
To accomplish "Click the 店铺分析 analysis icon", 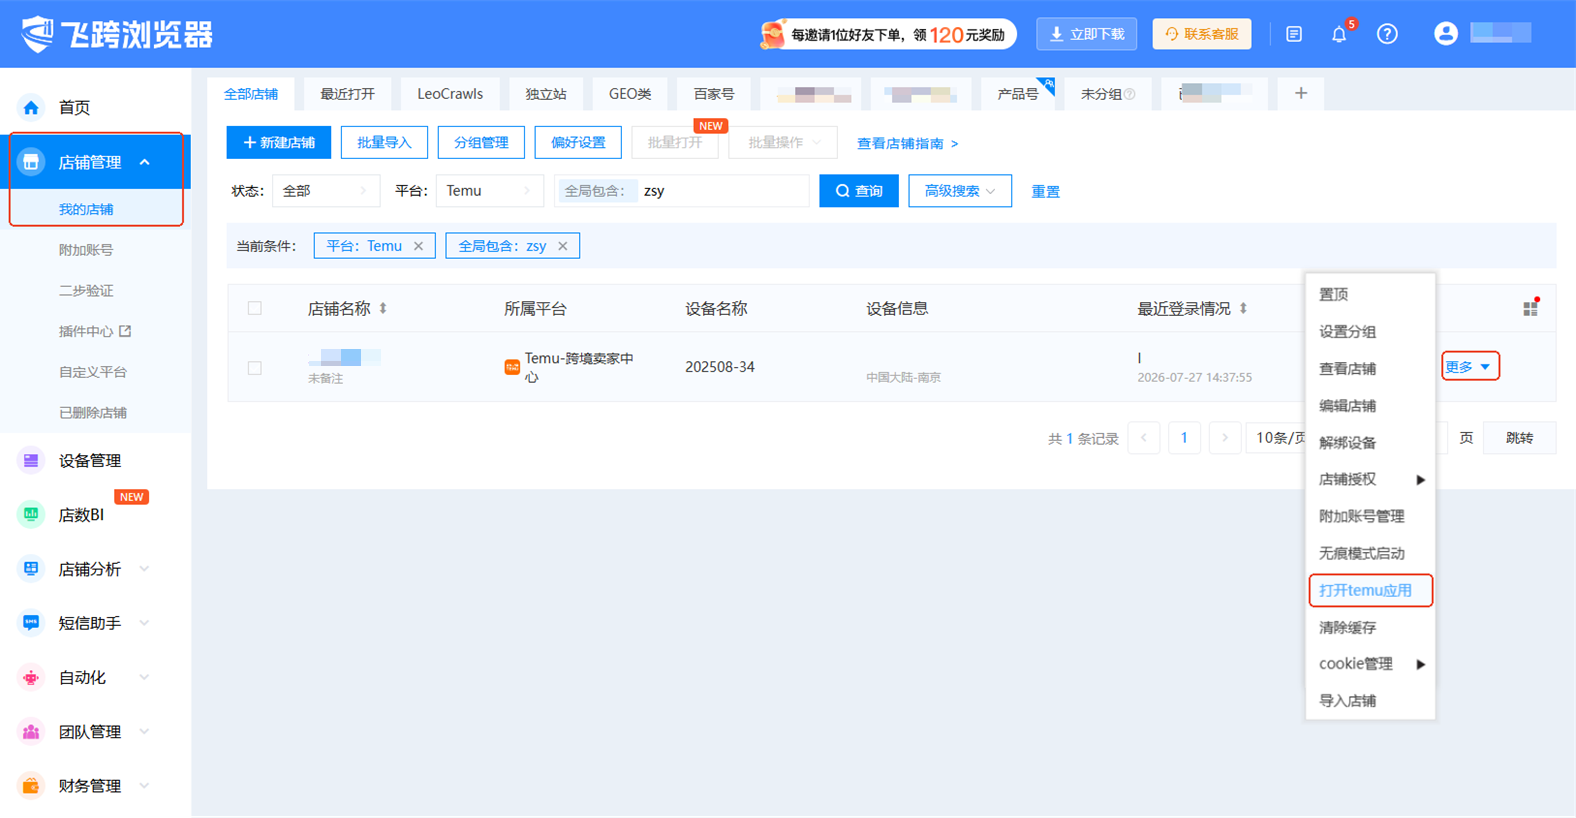I will click(x=31, y=568).
